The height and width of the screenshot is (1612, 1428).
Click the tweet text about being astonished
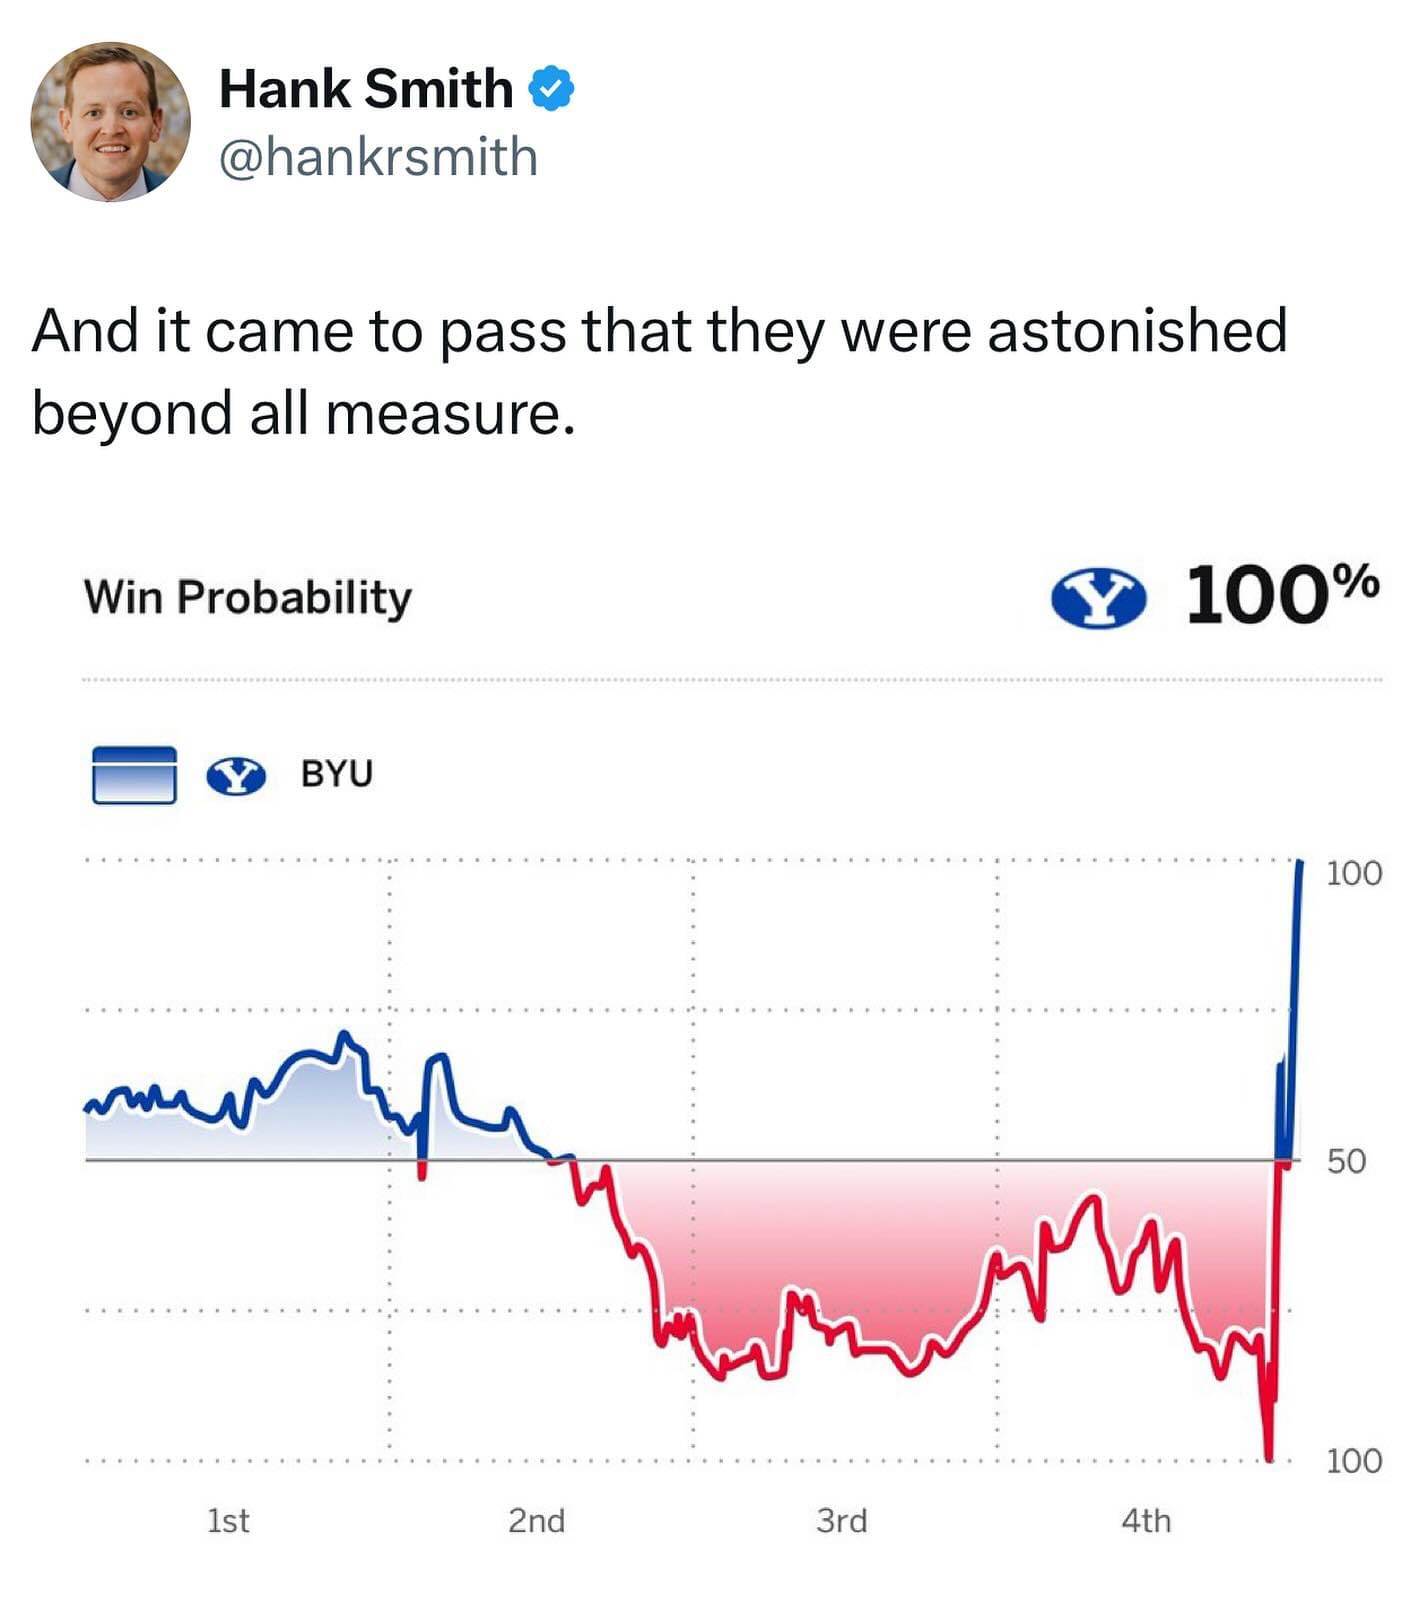(659, 372)
